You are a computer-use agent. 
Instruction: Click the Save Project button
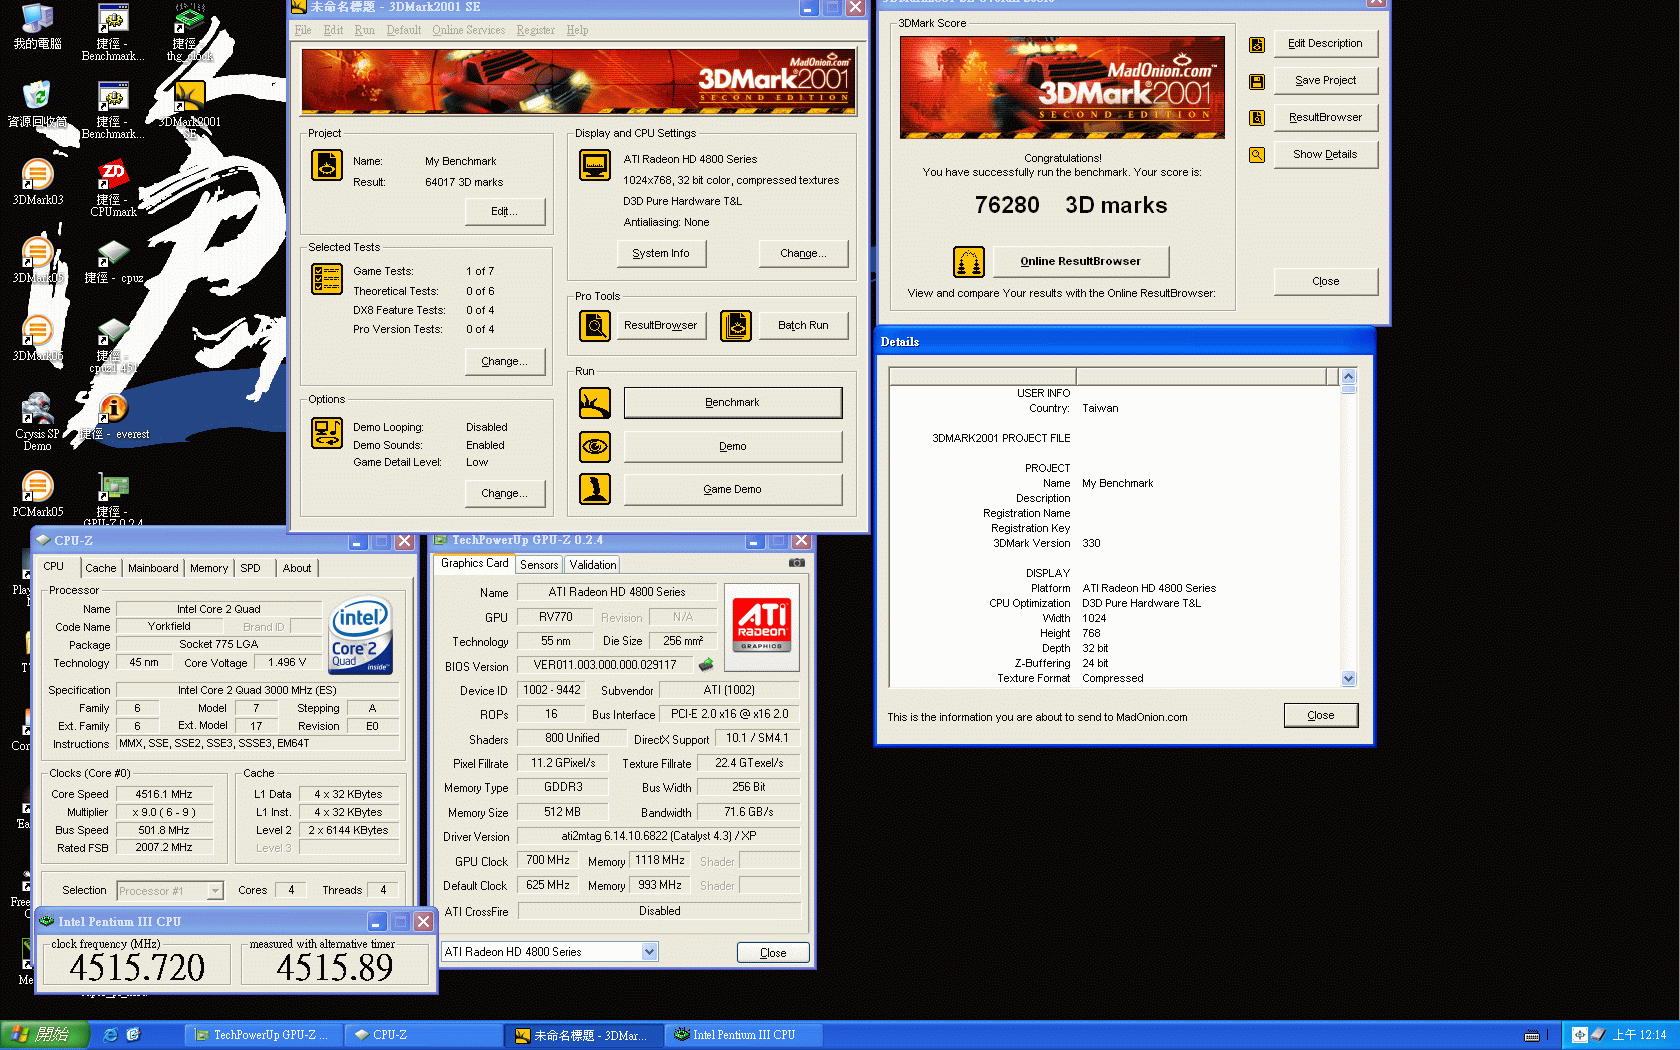(1326, 81)
